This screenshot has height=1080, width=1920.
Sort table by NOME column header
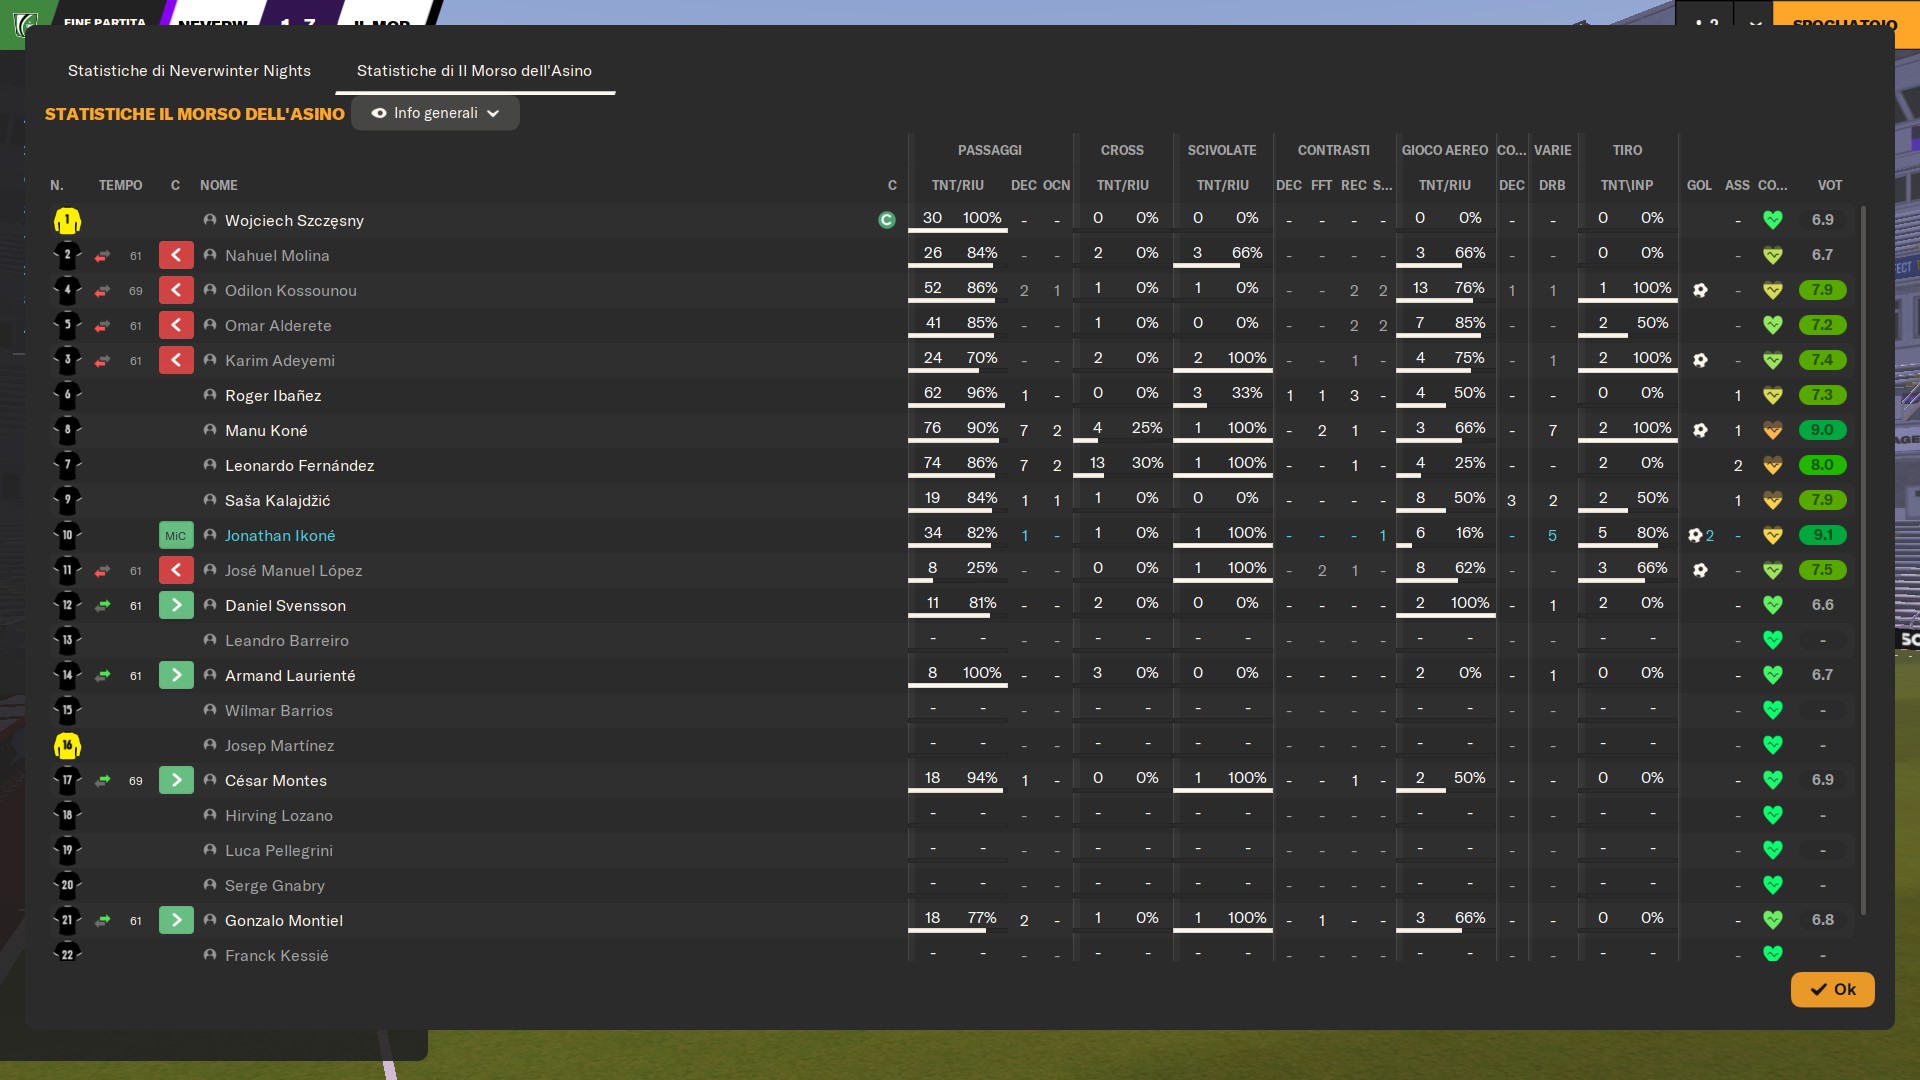(218, 186)
